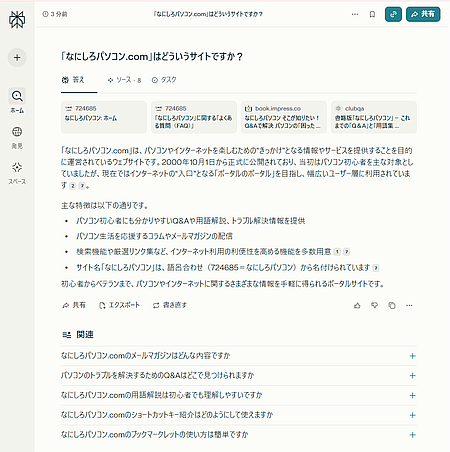
Task: Switch to the タスク tab
Action: coord(164,80)
